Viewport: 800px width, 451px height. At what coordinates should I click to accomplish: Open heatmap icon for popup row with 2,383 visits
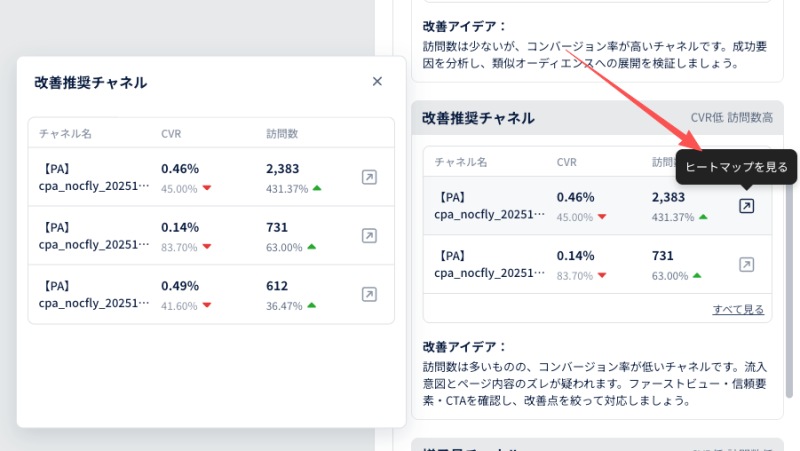point(369,177)
